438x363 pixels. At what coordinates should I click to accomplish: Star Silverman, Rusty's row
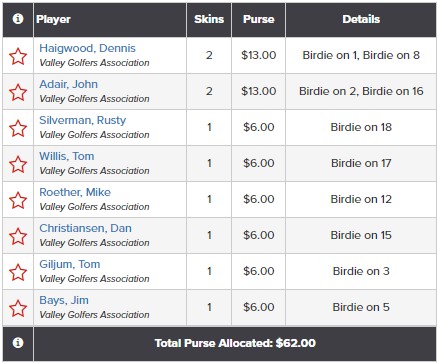point(18,128)
